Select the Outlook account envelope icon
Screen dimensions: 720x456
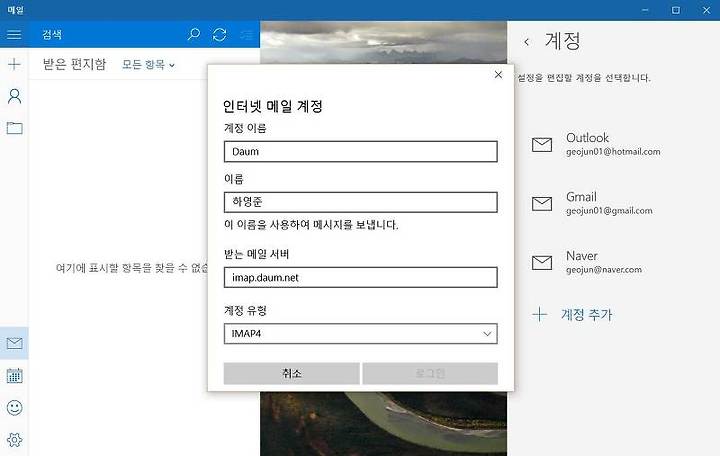click(542, 145)
